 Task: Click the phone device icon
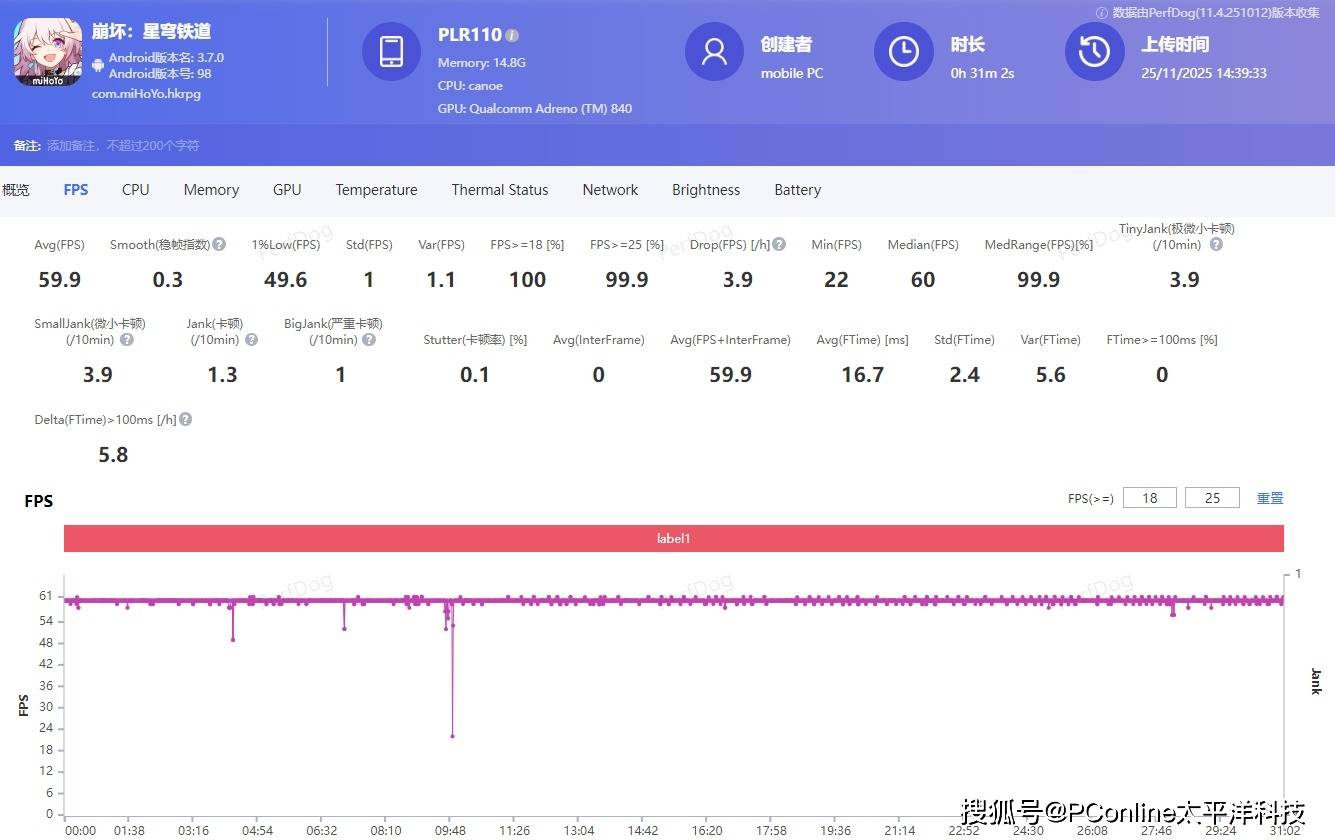point(391,52)
